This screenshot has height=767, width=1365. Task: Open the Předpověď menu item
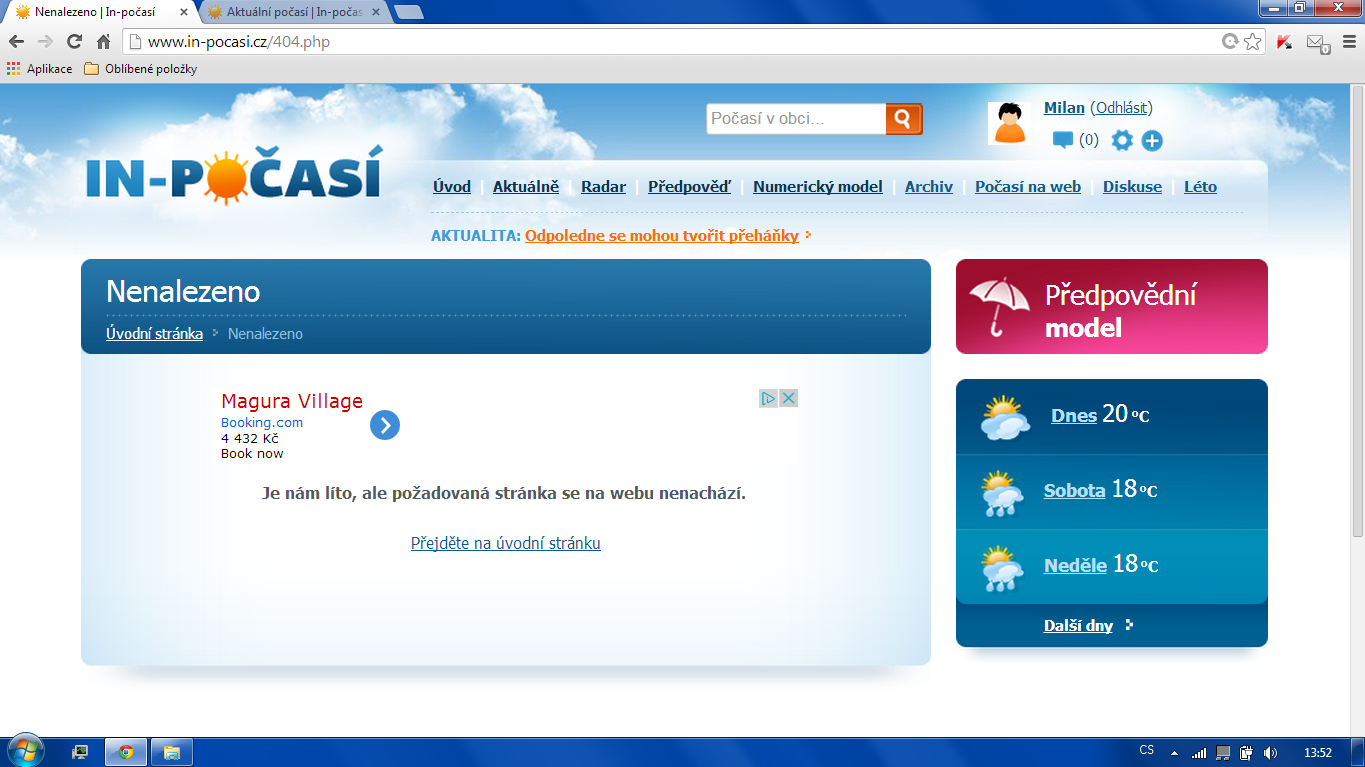point(690,187)
